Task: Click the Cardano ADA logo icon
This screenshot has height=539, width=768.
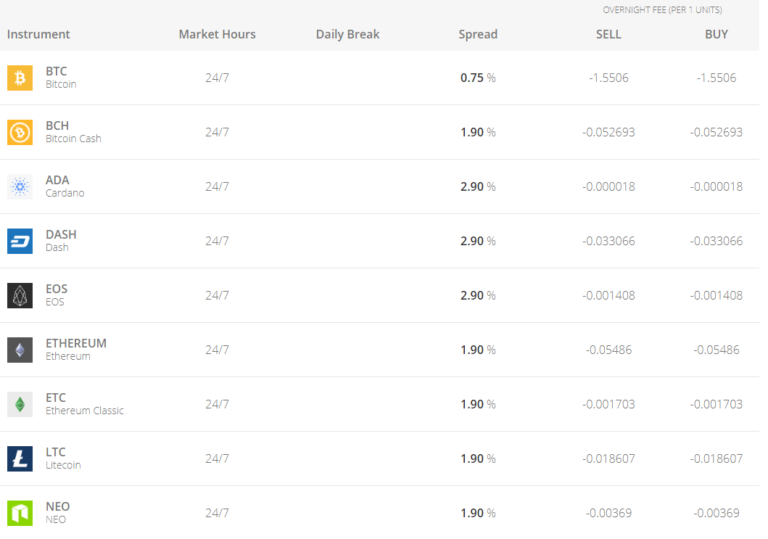Action: (20, 187)
